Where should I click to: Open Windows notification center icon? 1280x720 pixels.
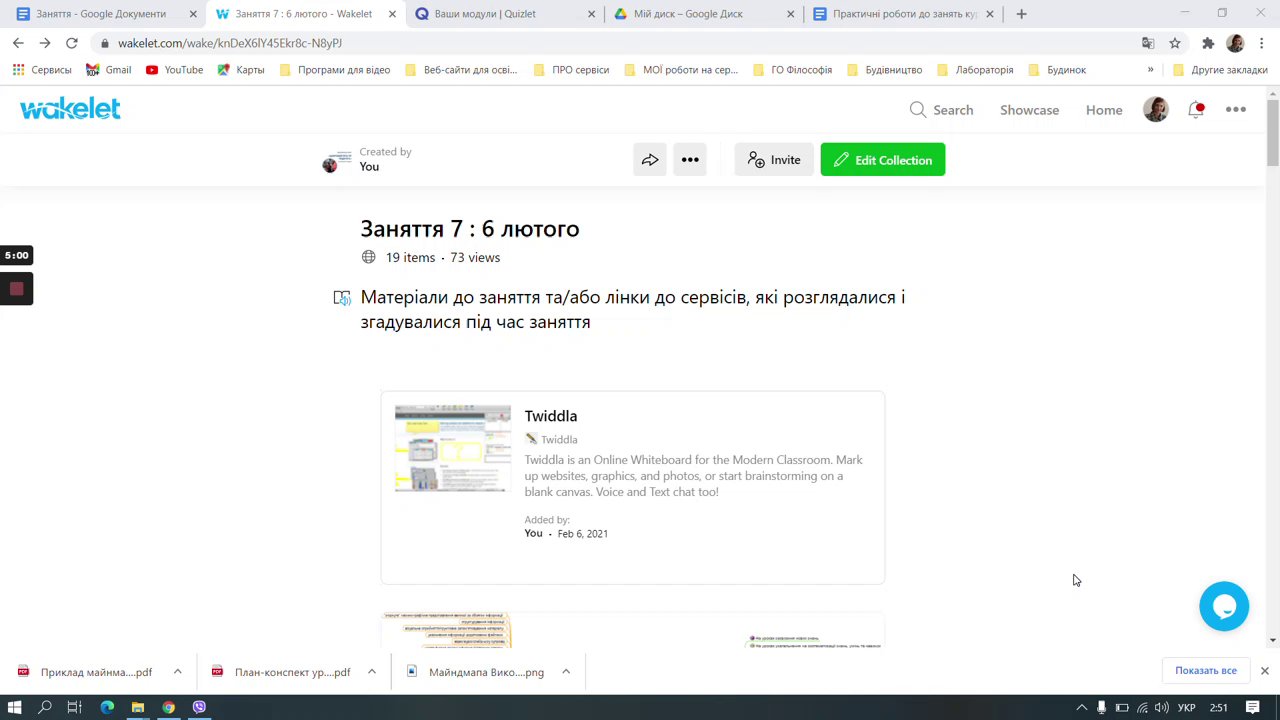click(1253, 708)
